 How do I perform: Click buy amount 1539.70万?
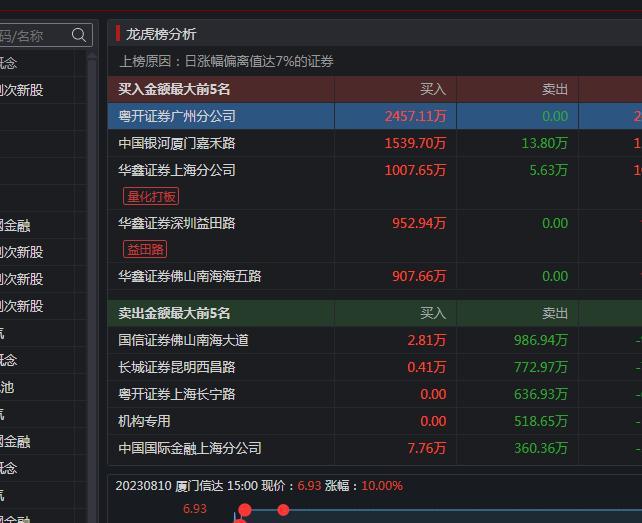415,143
